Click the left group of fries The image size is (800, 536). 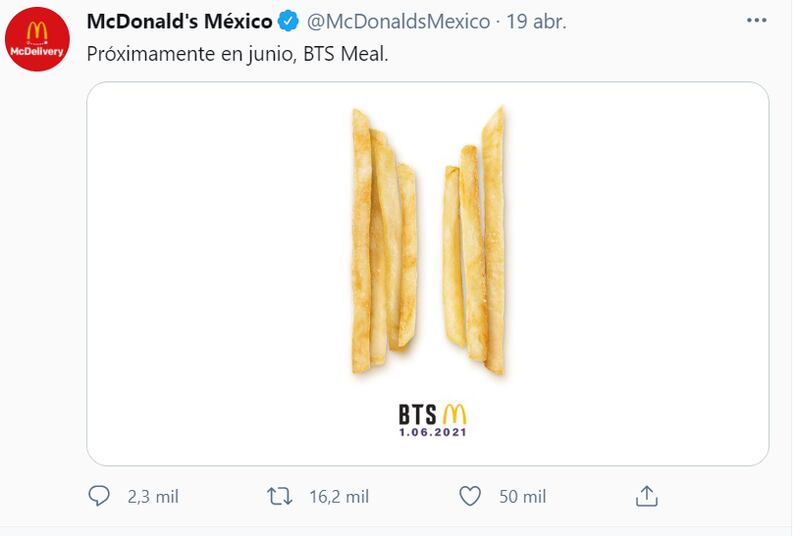(x=385, y=241)
